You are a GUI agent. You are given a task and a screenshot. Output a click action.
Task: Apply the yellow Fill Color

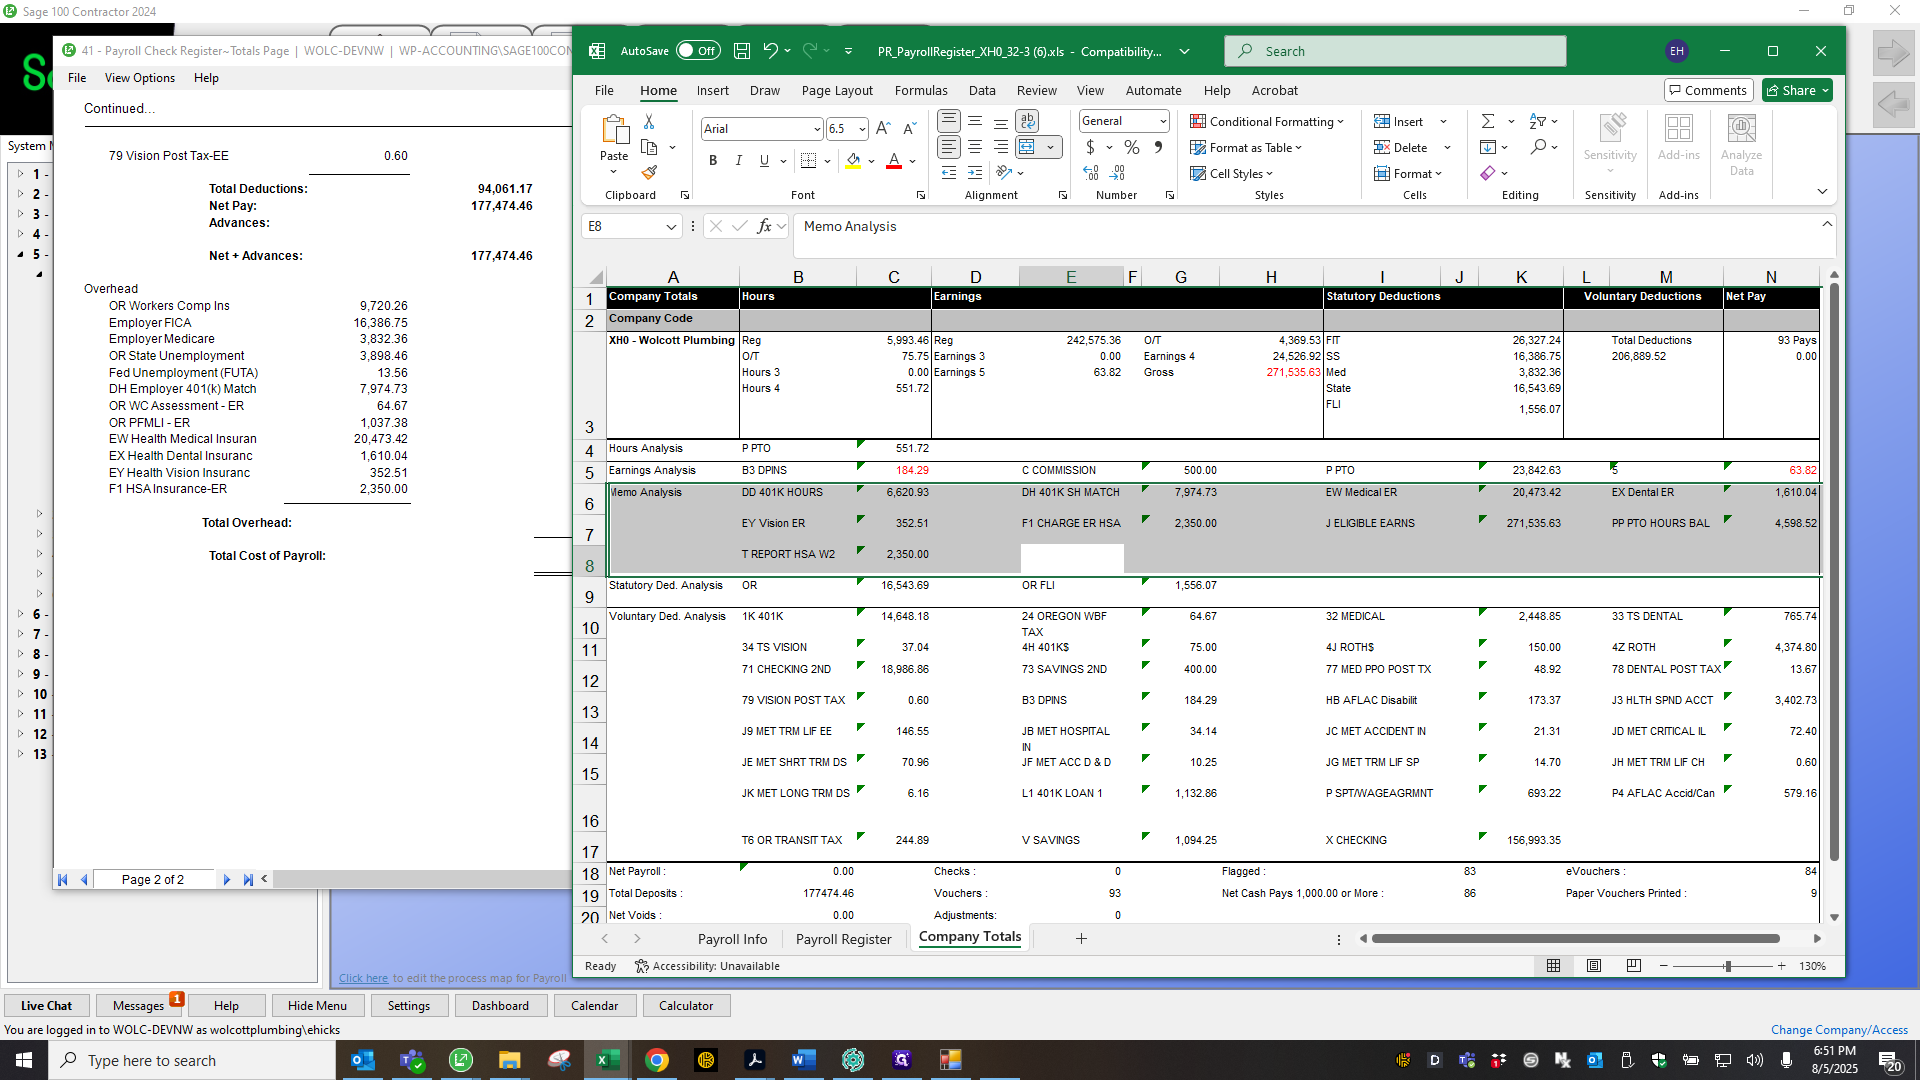tap(853, 161)
